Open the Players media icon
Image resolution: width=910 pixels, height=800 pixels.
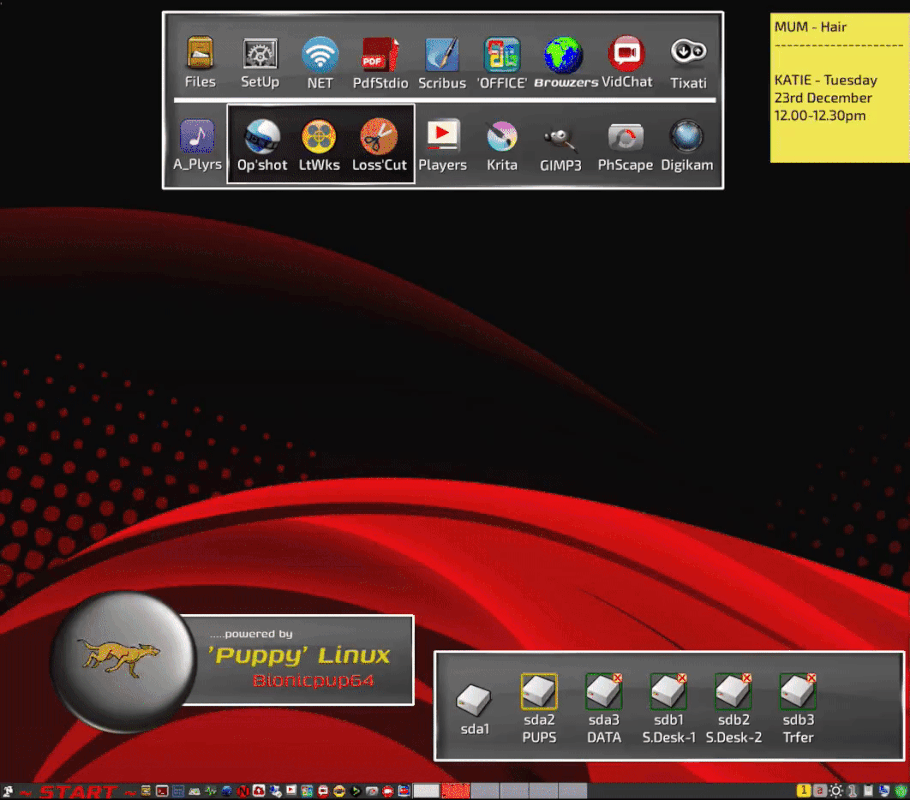pyautogui.click(x=442, y=135)
